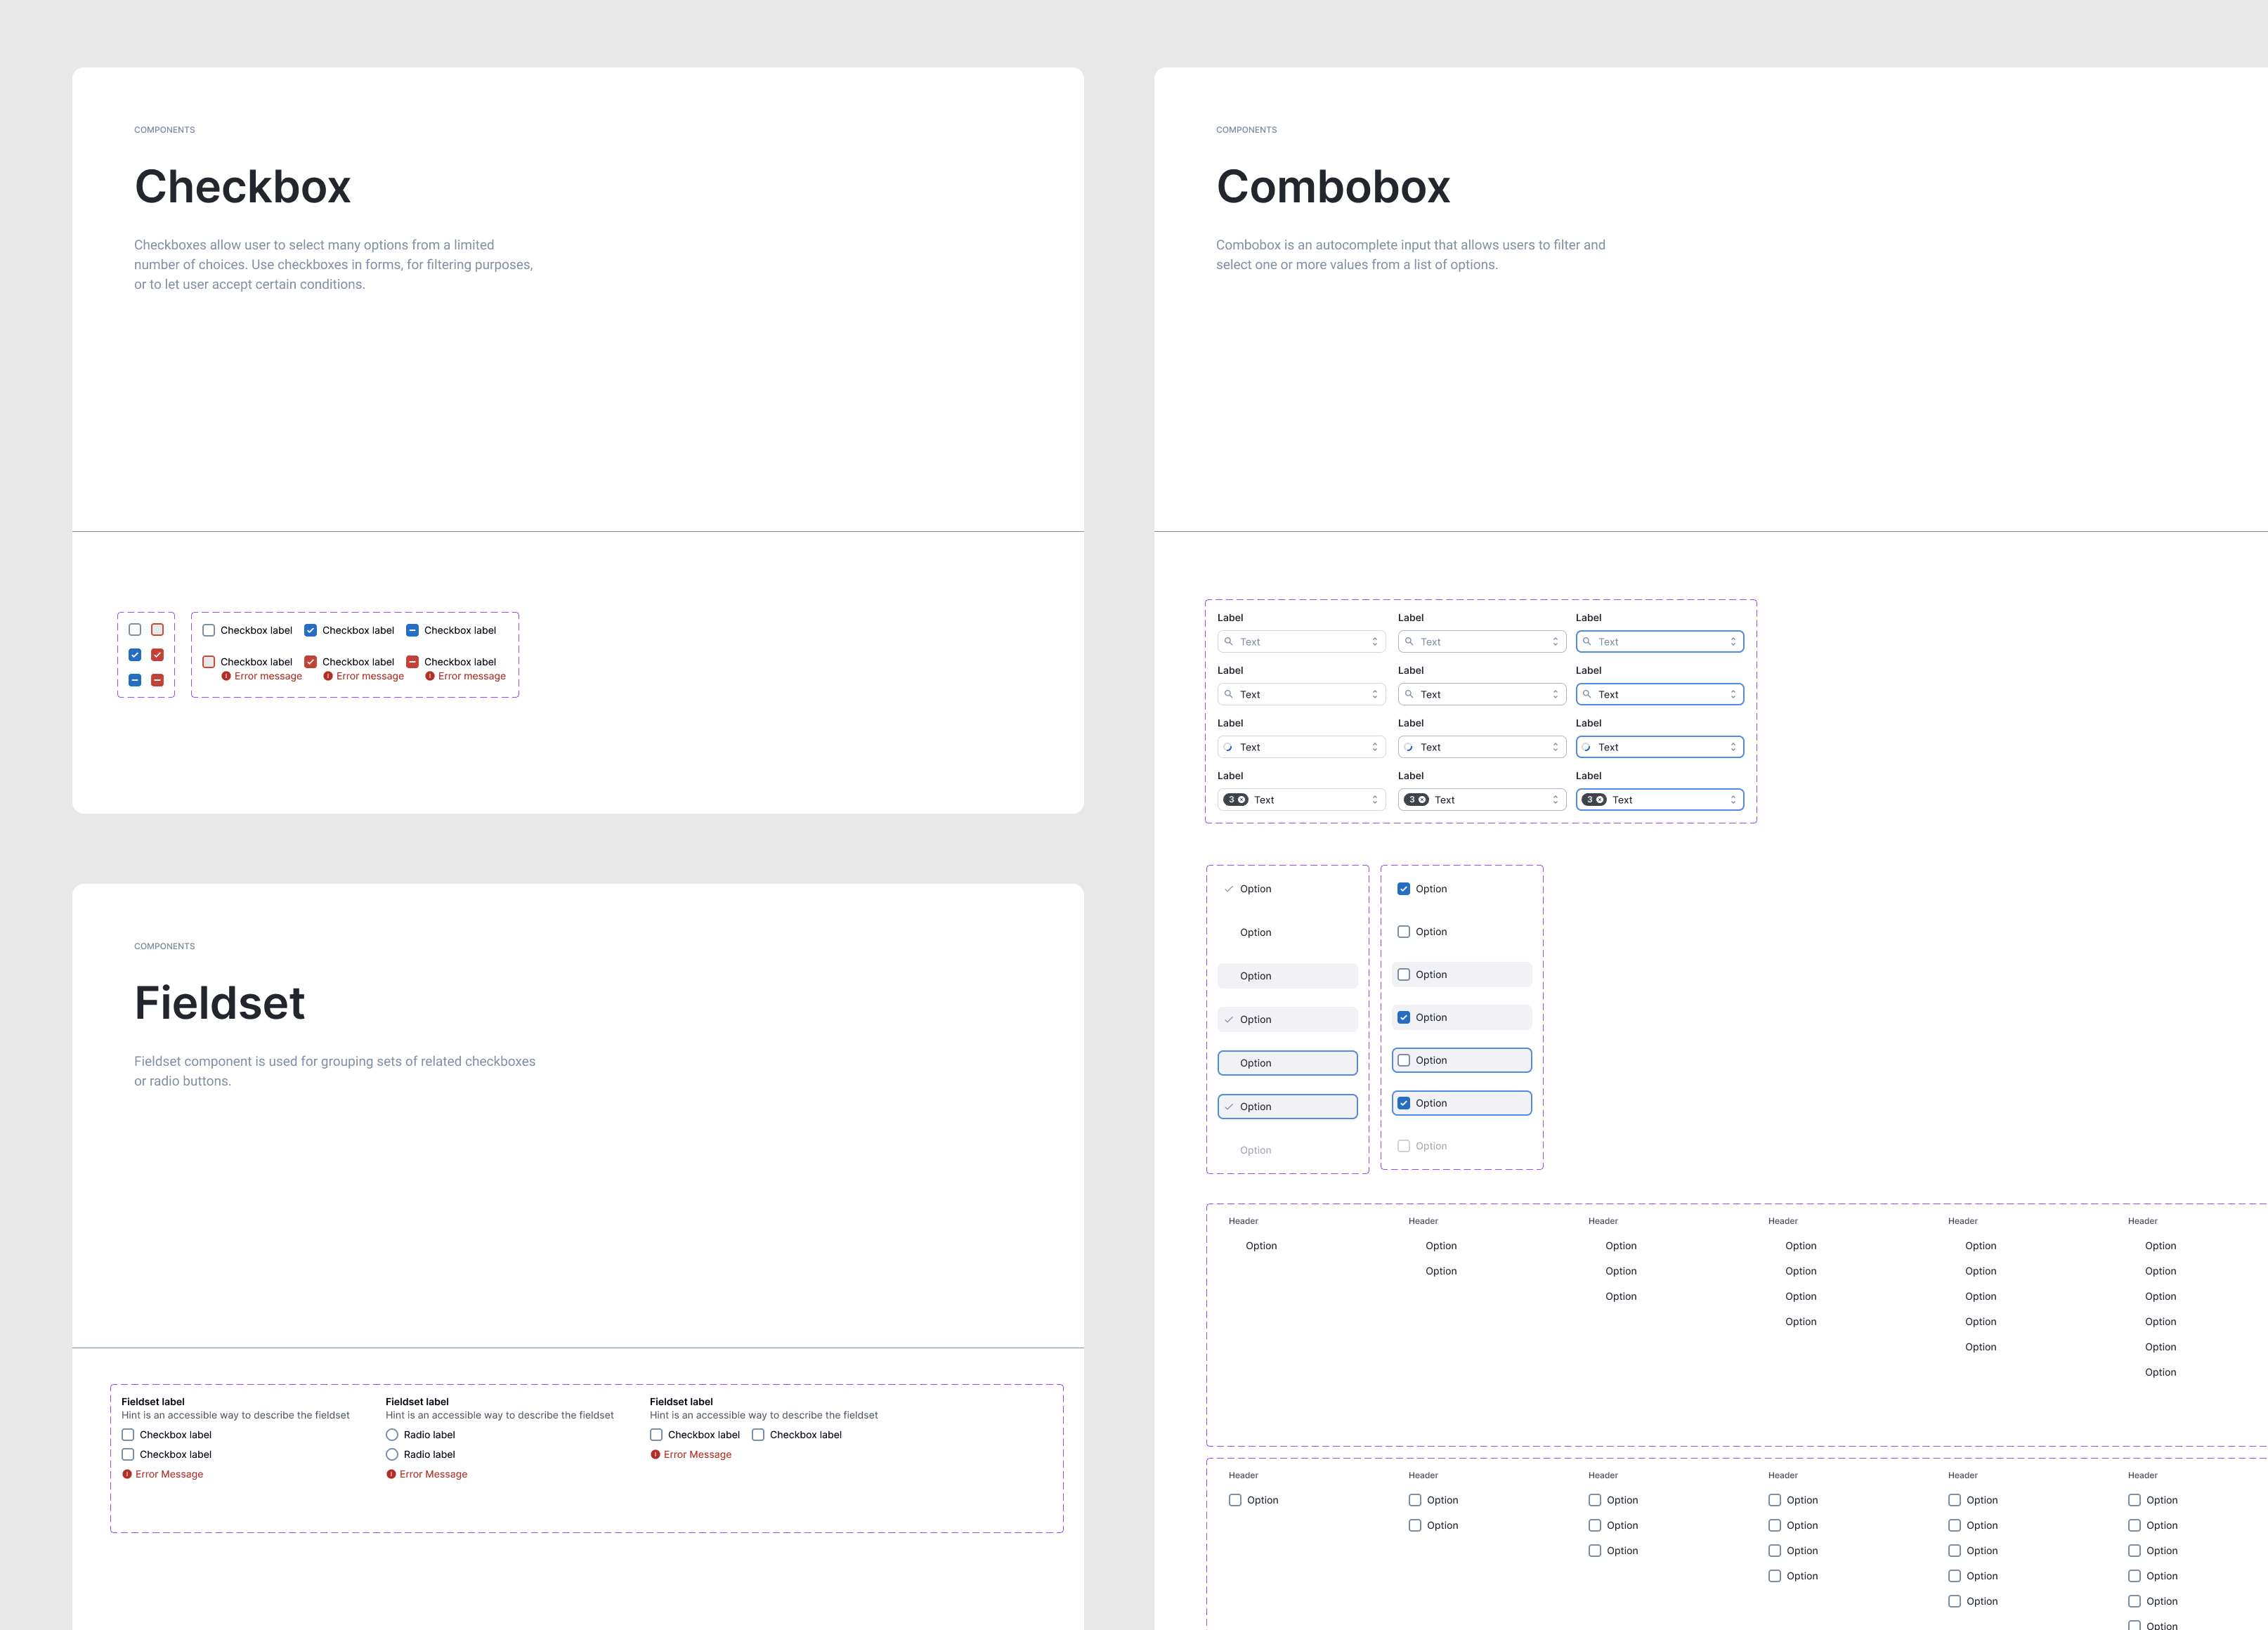
Task: Click error icon under side-by-side Checkbox labels fieldset
Action: click(x=655, y=1454)
